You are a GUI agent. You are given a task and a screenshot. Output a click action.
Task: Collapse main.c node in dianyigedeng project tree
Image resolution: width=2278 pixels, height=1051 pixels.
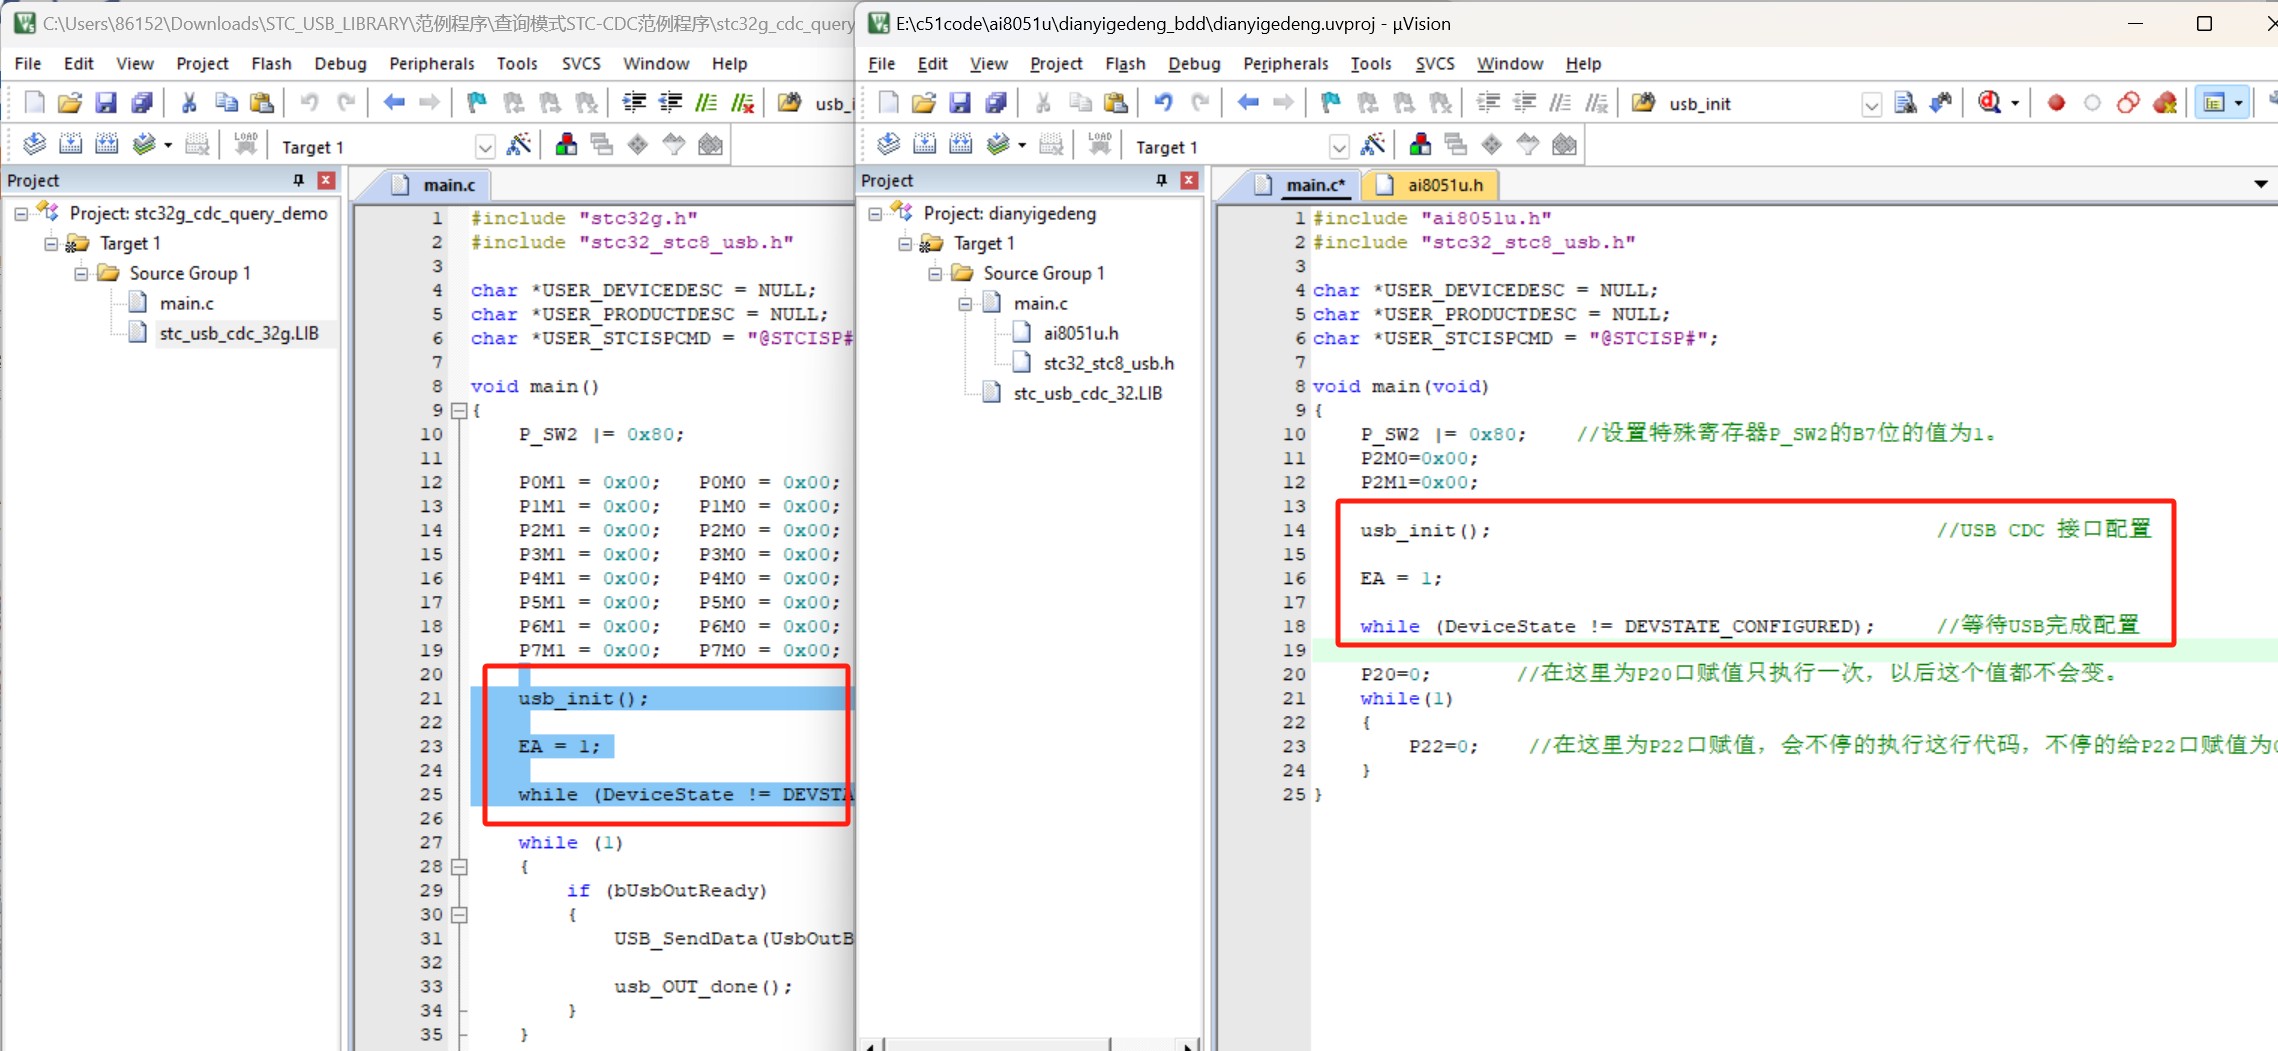[x=965, y=303]
